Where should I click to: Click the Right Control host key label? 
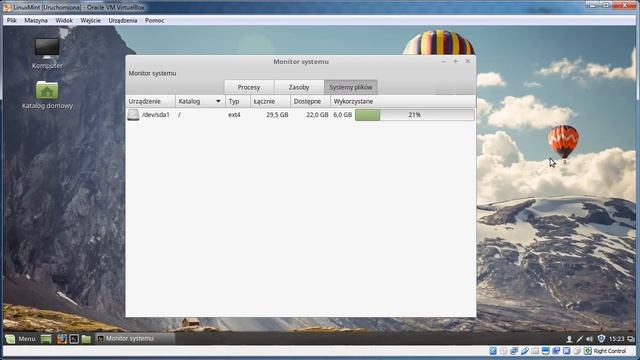click(609, 351)
